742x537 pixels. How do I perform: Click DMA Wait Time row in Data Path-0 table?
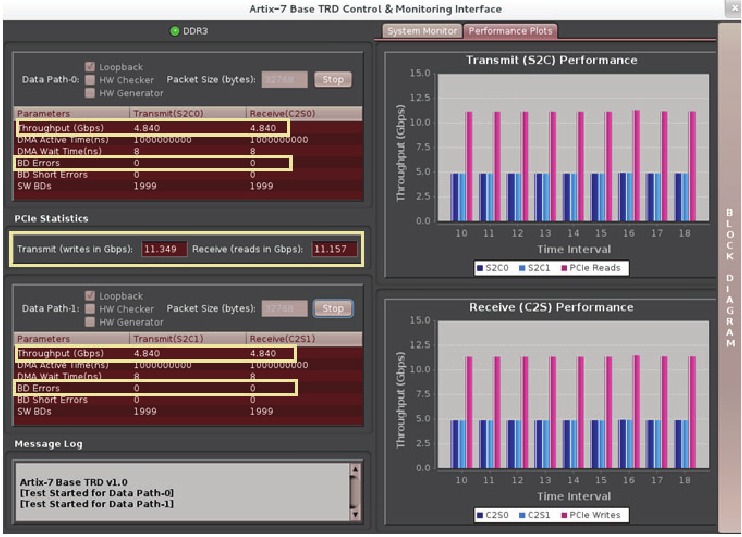[189, 151]
